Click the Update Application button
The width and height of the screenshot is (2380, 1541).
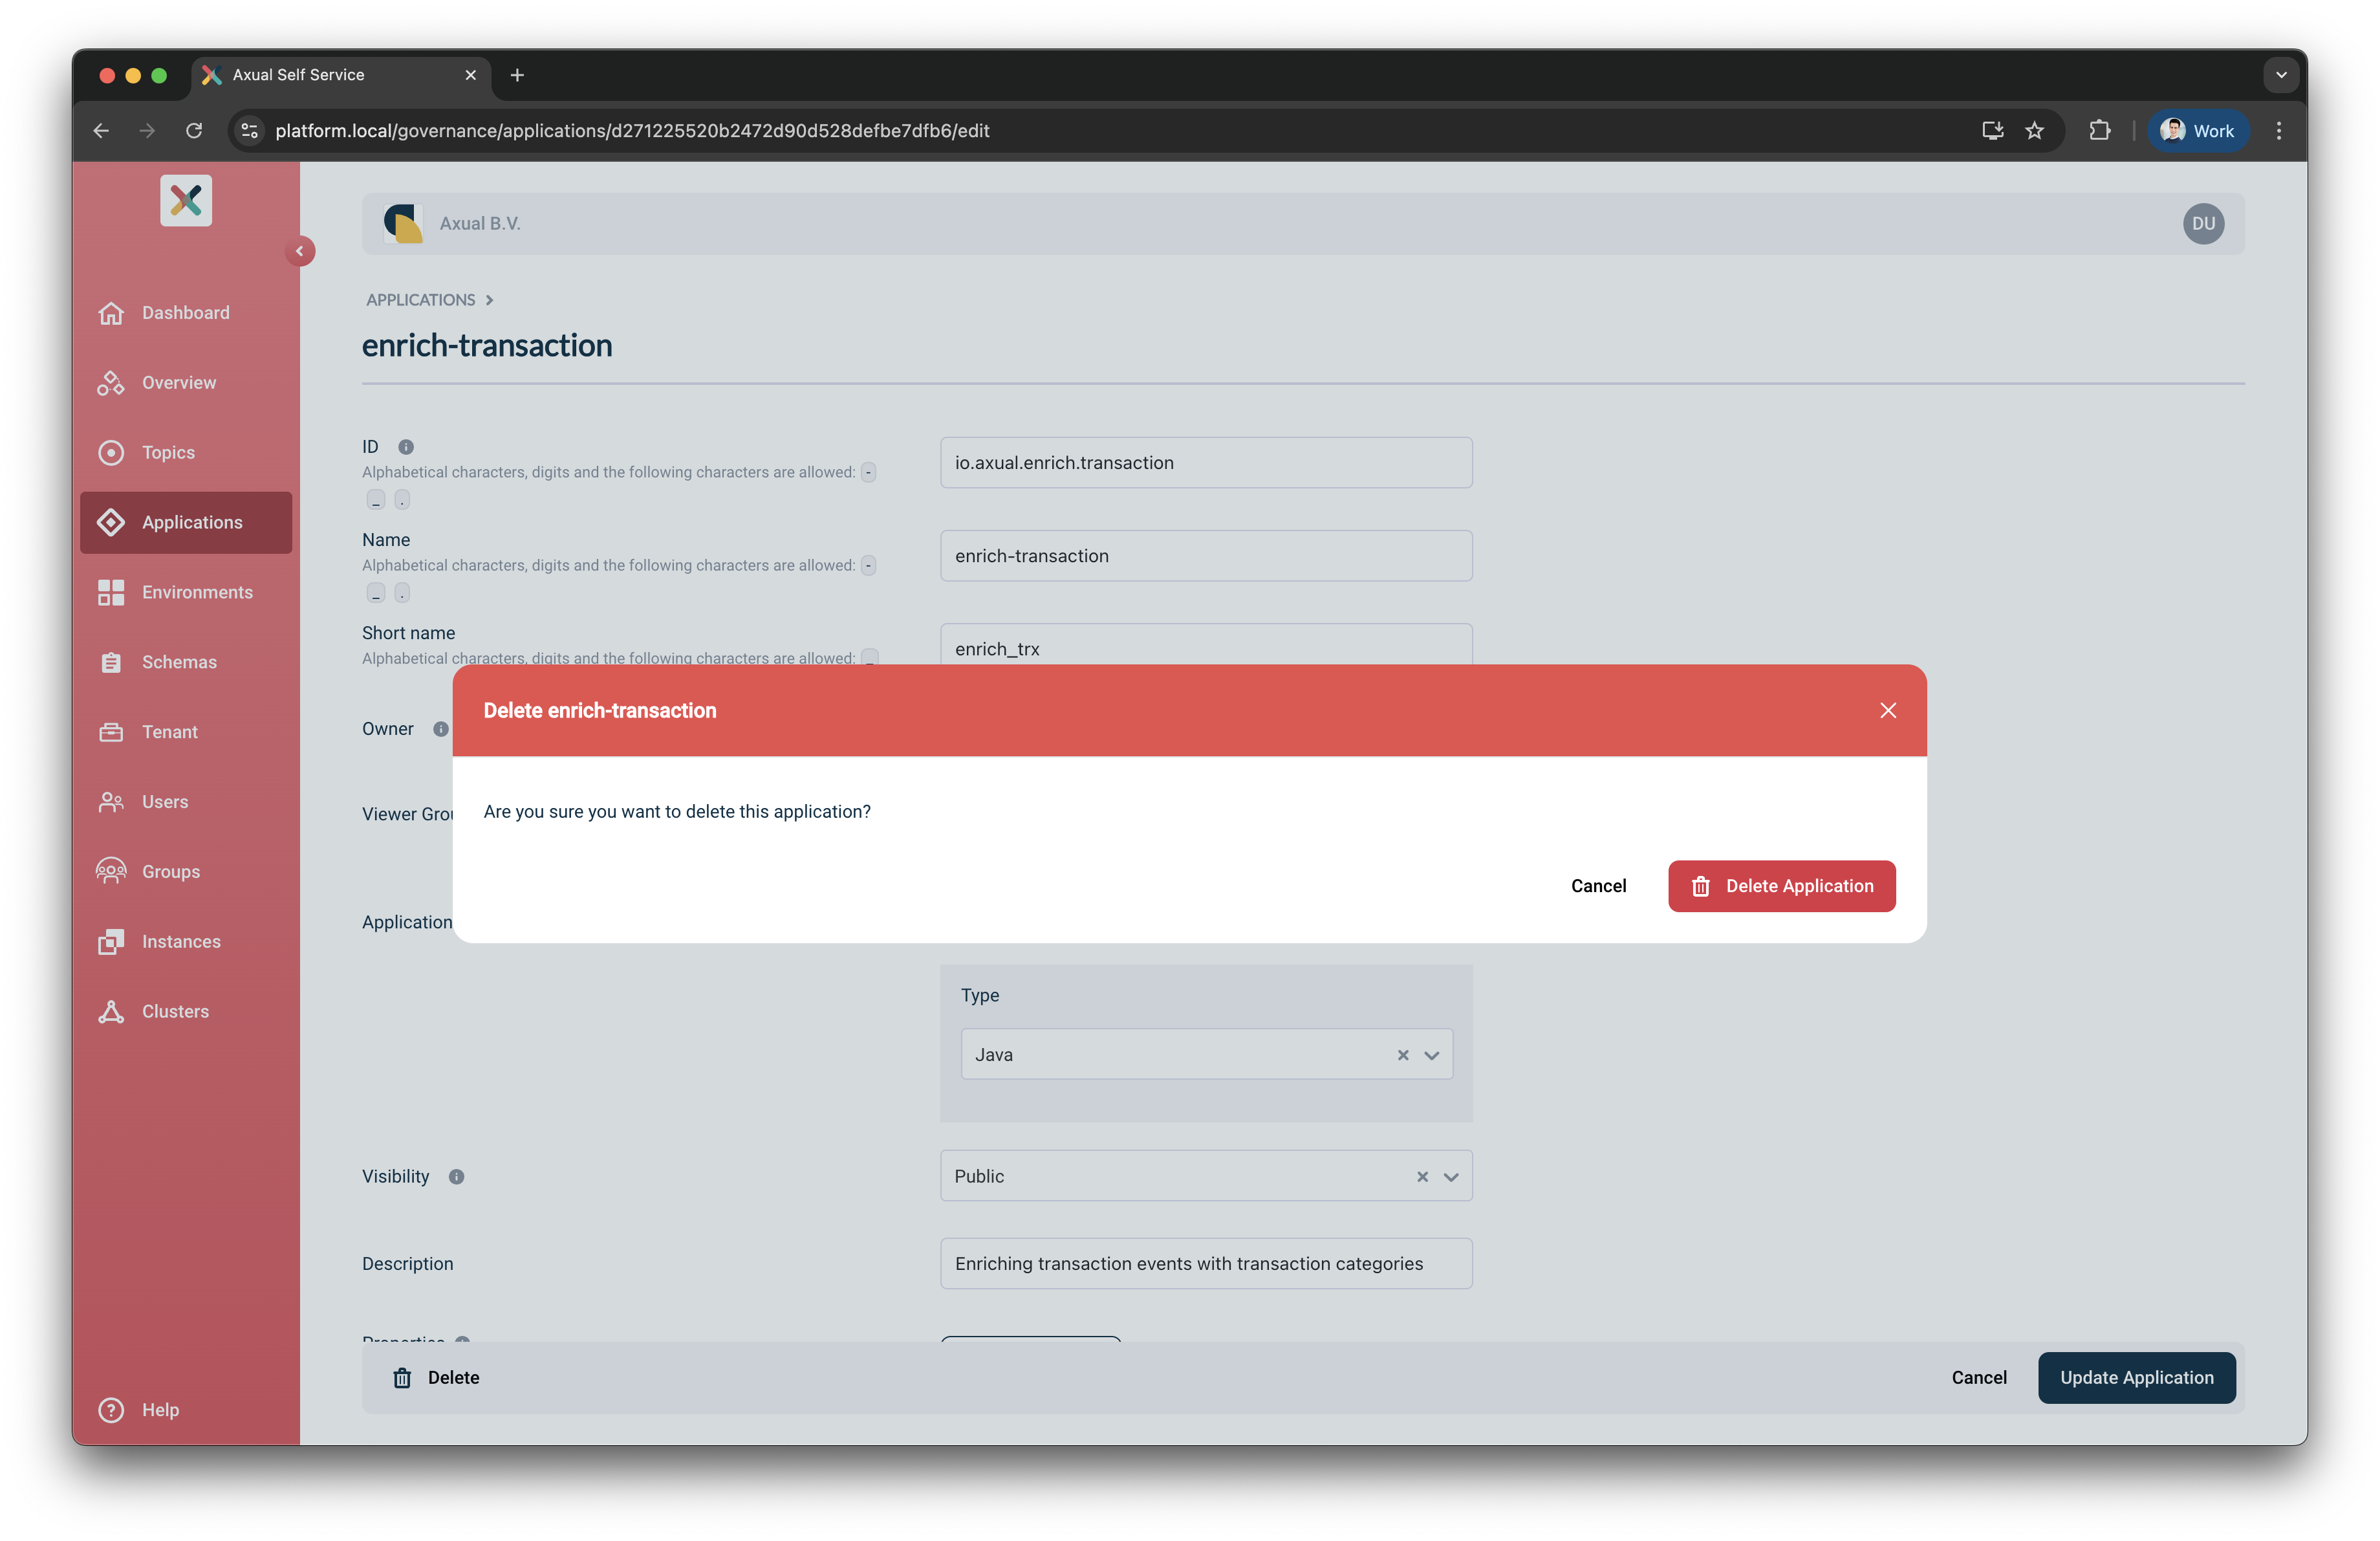click(2136, 1377)
